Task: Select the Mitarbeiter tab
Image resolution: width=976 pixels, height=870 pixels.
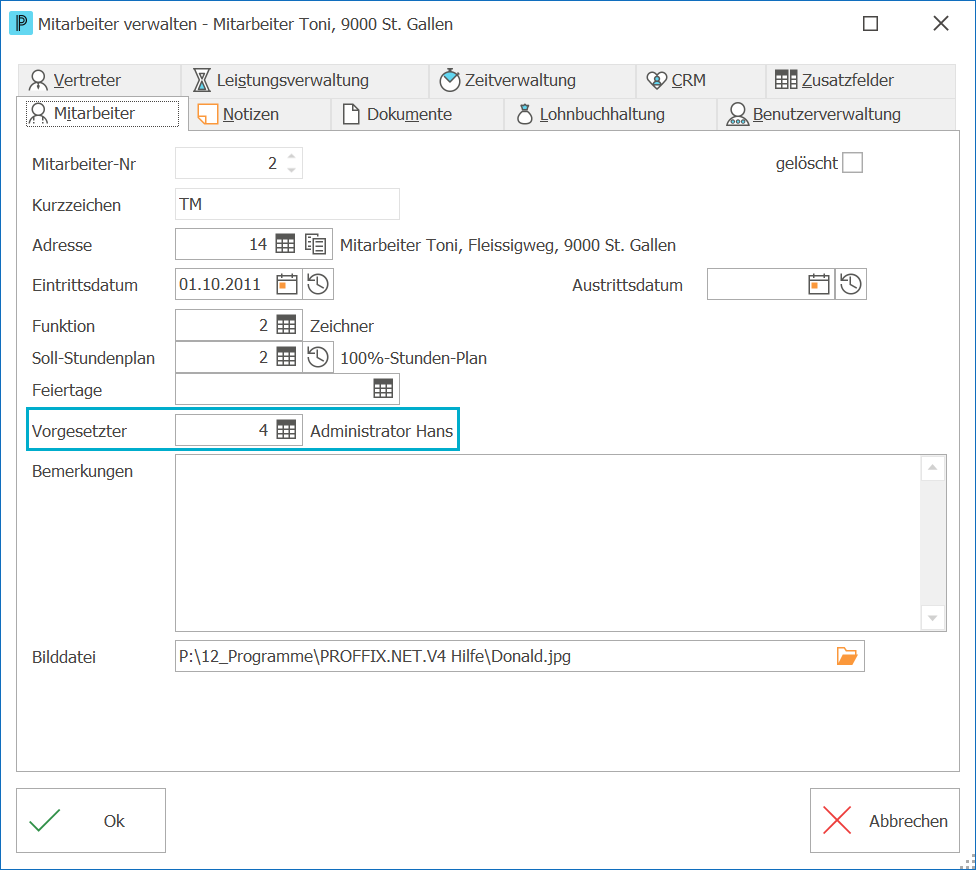Action: (102, 113)
